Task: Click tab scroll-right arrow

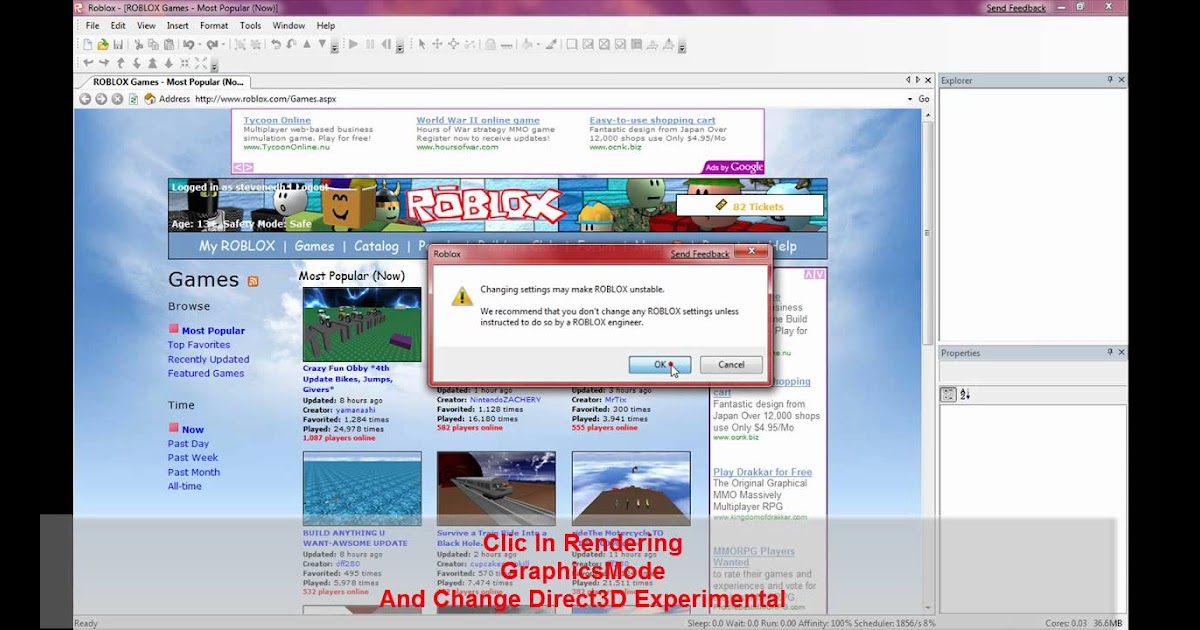Action: [x=918, y=80]
